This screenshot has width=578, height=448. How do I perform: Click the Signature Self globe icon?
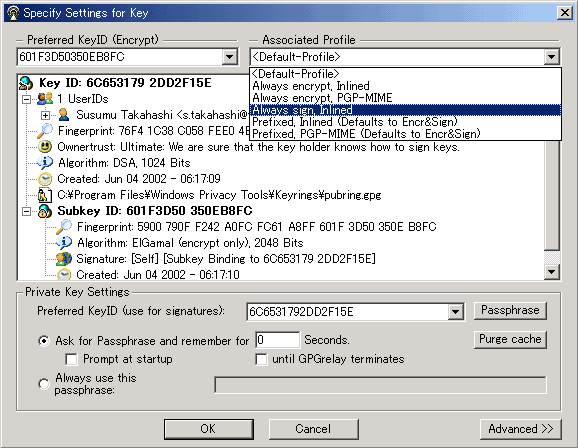(x=64, y=259)
